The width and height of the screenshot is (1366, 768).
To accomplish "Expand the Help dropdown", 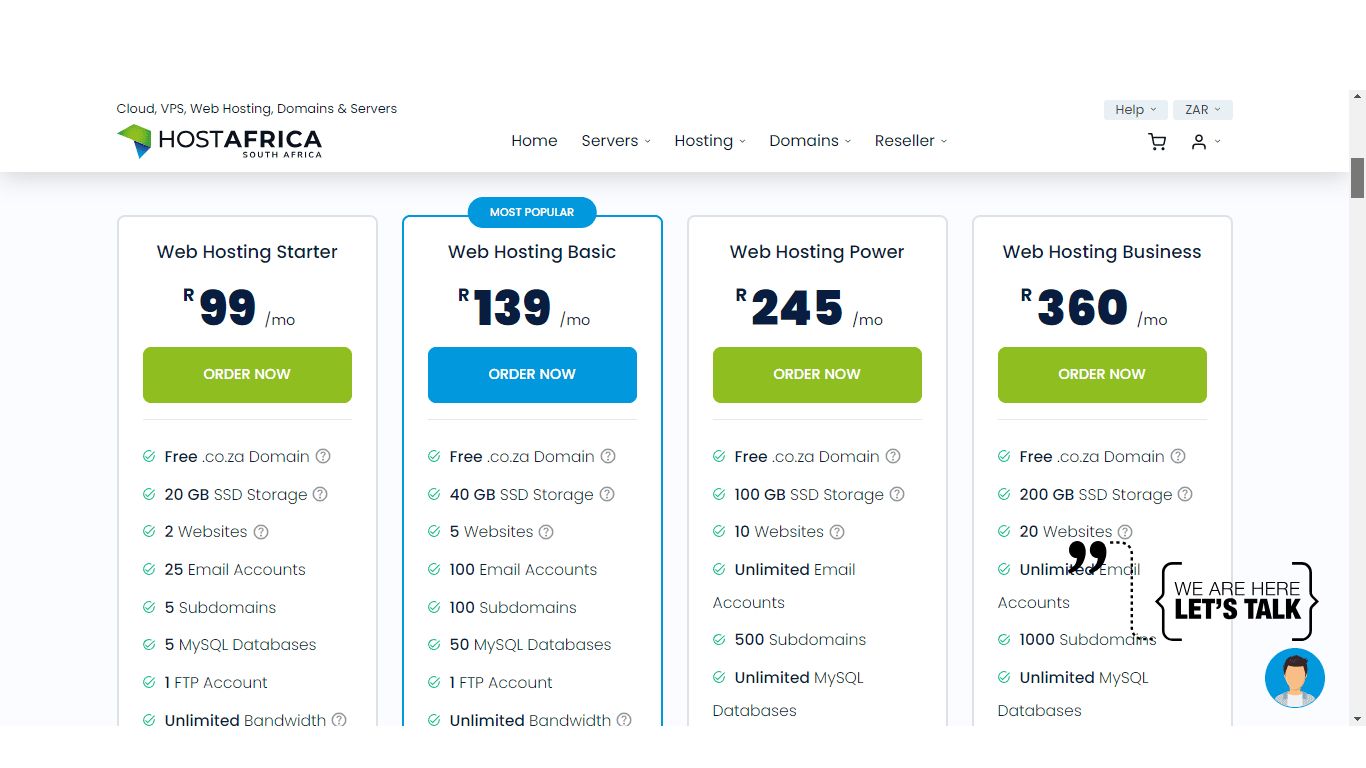I will pos(1135,110).
